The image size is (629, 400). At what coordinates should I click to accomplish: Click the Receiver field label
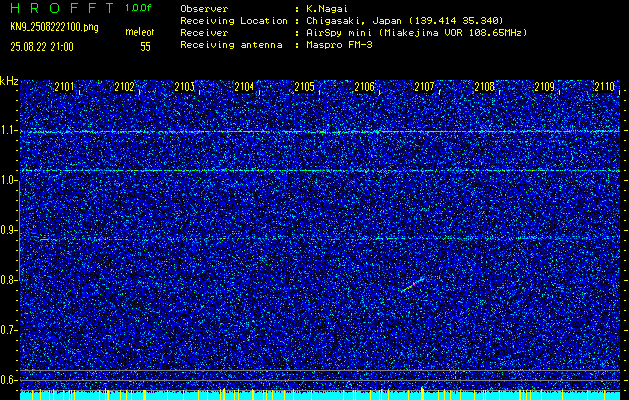[x=204, y=32]
